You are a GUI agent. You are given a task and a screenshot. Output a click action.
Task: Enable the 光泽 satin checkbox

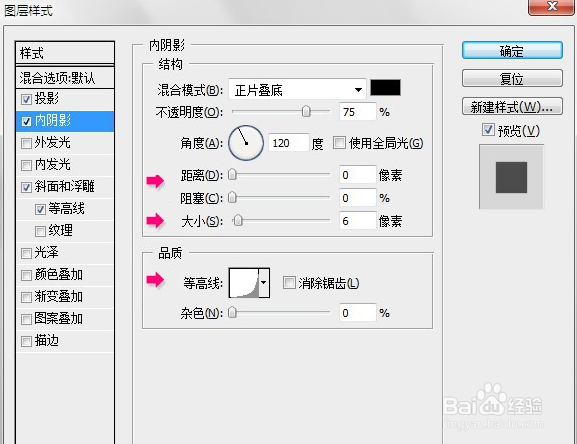click(x=26, y=253)
